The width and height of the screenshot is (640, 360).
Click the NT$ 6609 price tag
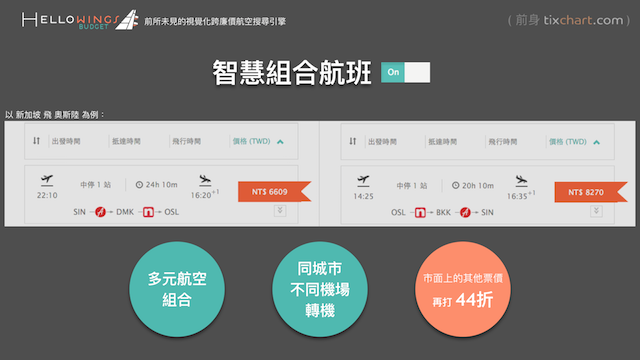pos(274,192)
